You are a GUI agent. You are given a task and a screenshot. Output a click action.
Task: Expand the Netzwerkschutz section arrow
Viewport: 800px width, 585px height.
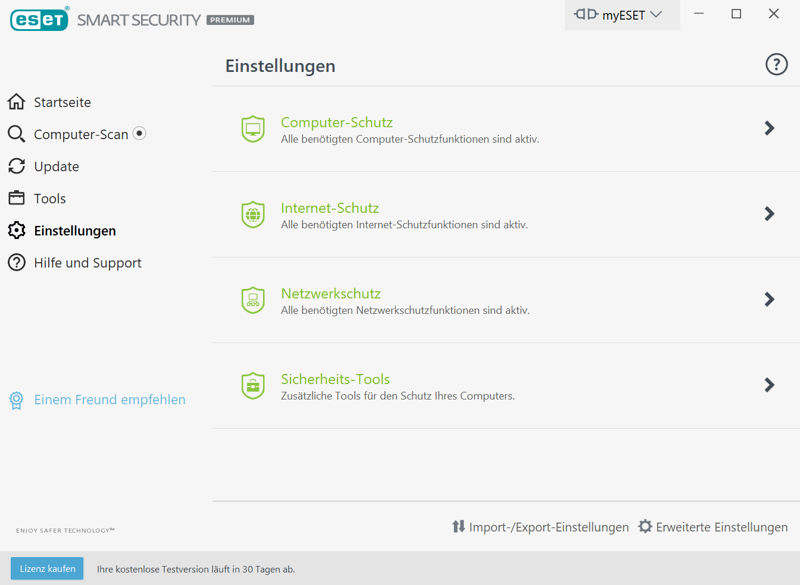tap(769, 299)
